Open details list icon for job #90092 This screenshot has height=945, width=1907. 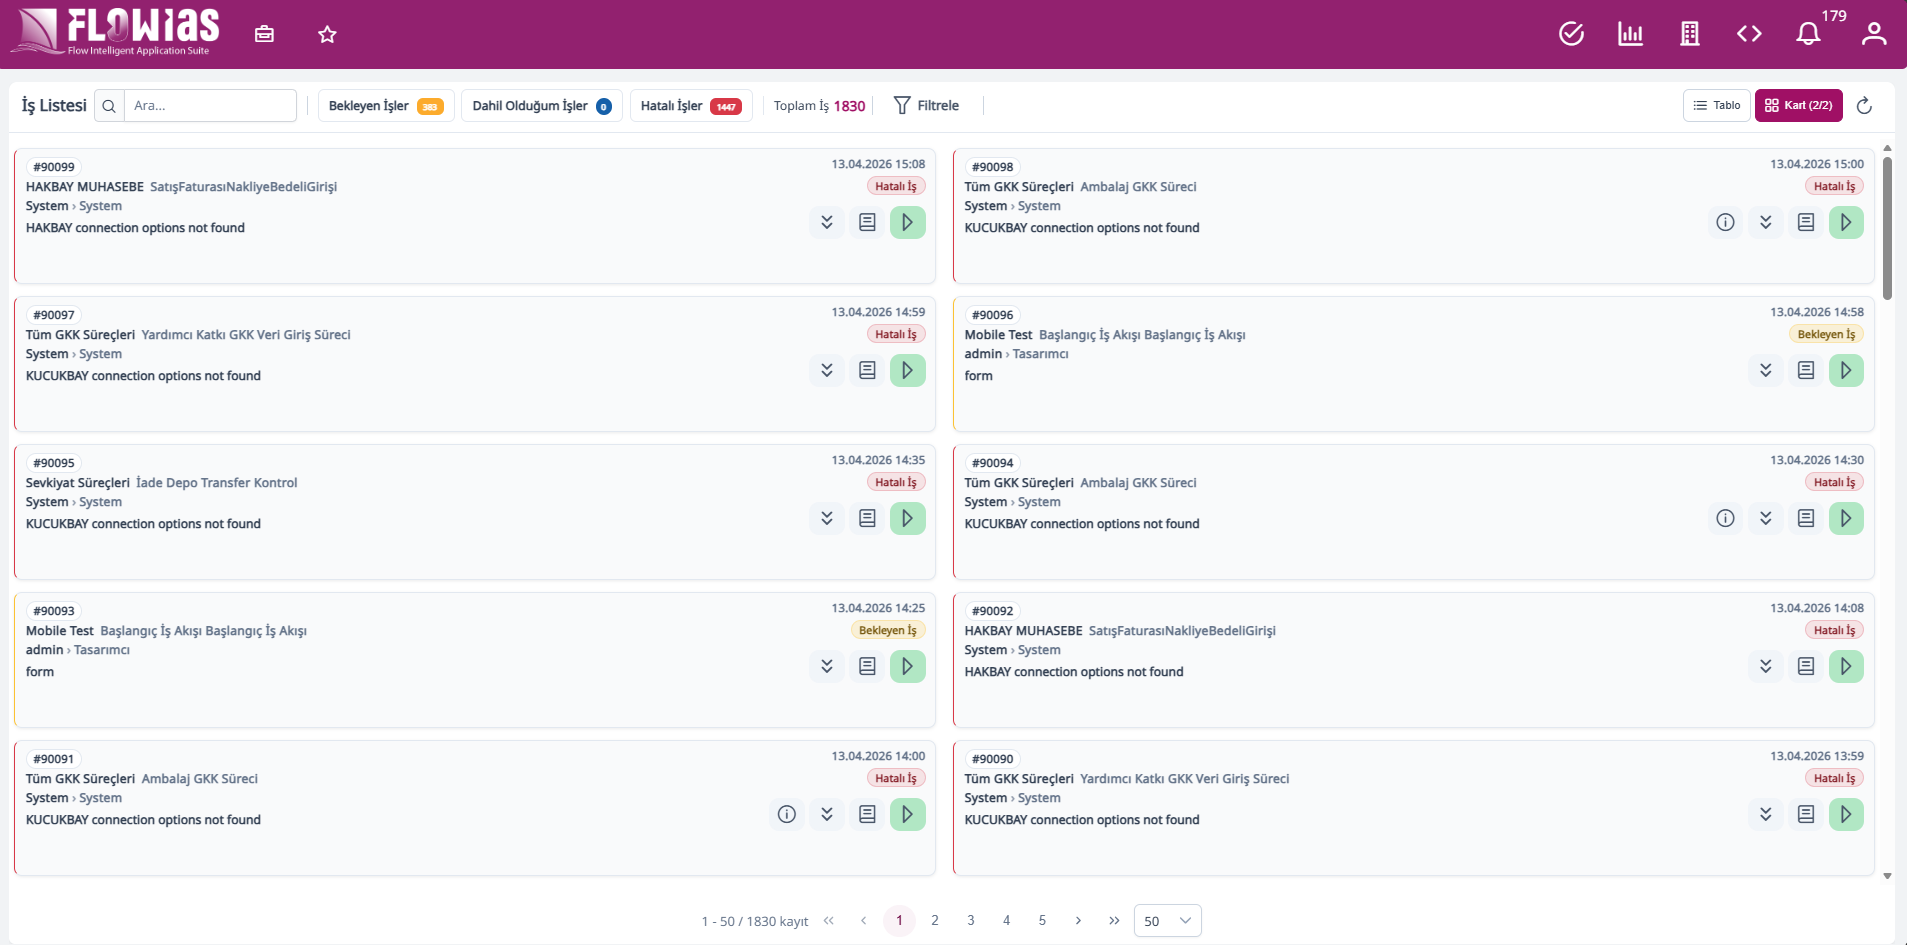(1806, 666)
